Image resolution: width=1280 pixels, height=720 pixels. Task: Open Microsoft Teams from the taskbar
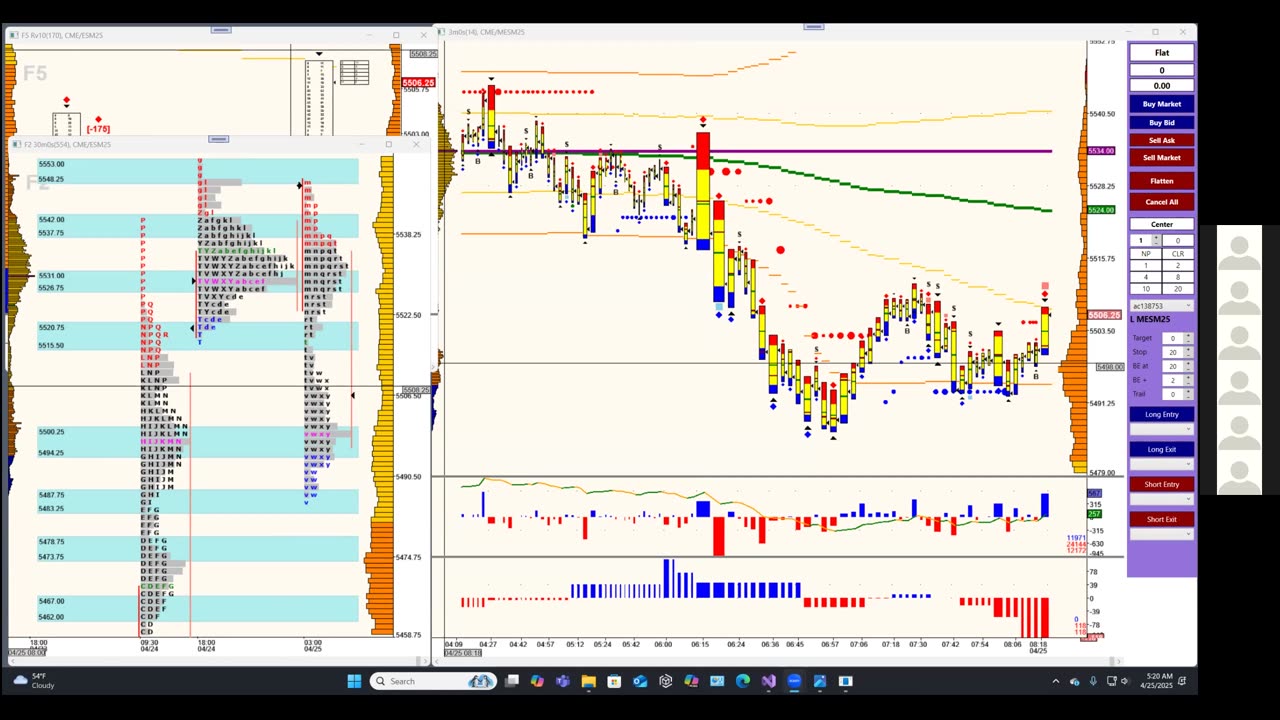coord(562,681)
